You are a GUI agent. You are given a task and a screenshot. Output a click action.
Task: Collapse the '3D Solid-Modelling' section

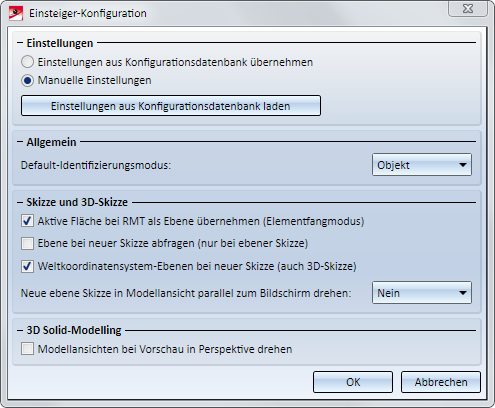[20, 330]
